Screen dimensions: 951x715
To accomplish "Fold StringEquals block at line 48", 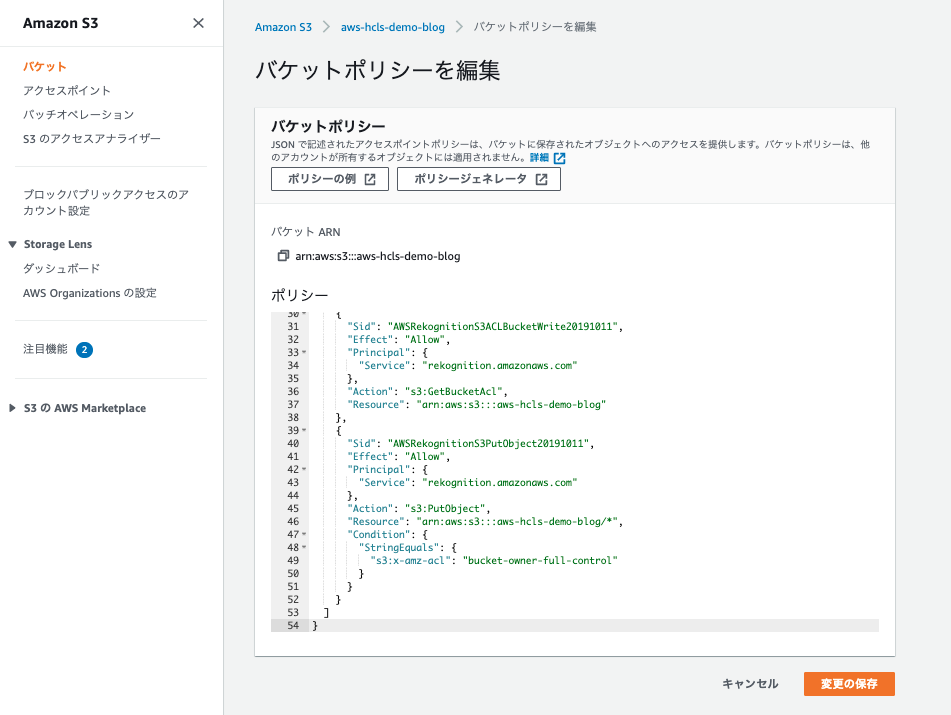I will point(304,548).
